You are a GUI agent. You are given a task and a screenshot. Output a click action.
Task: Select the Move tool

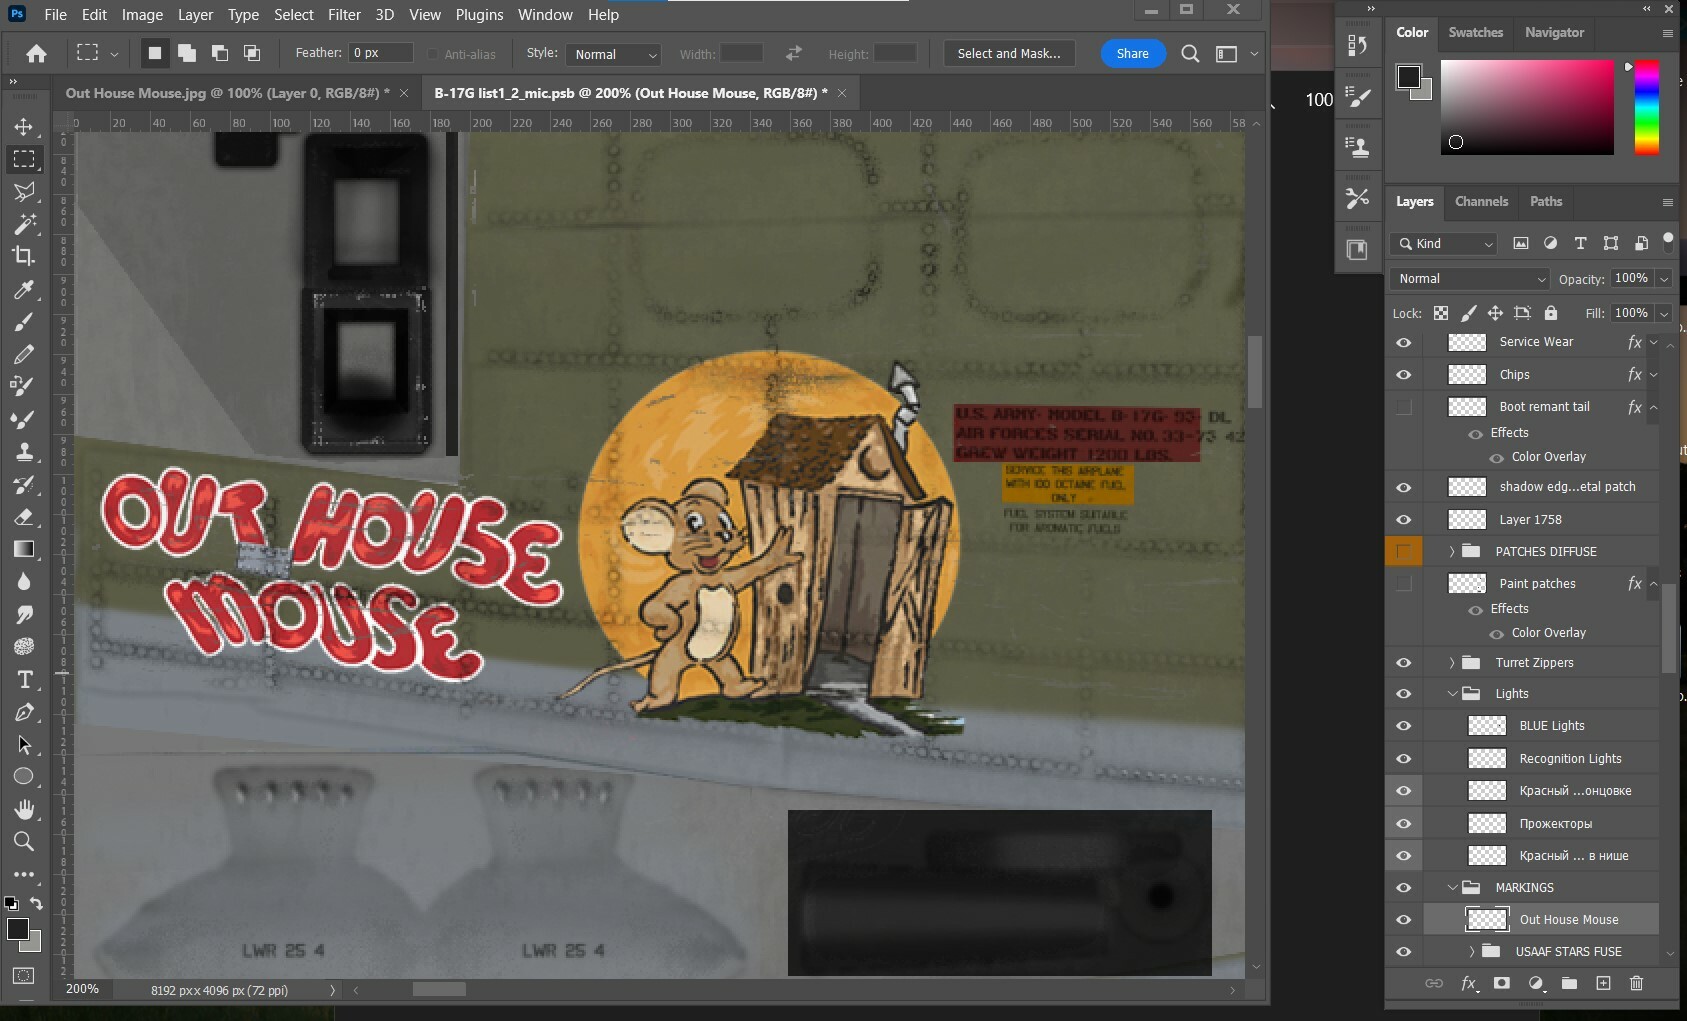[24, 127]
